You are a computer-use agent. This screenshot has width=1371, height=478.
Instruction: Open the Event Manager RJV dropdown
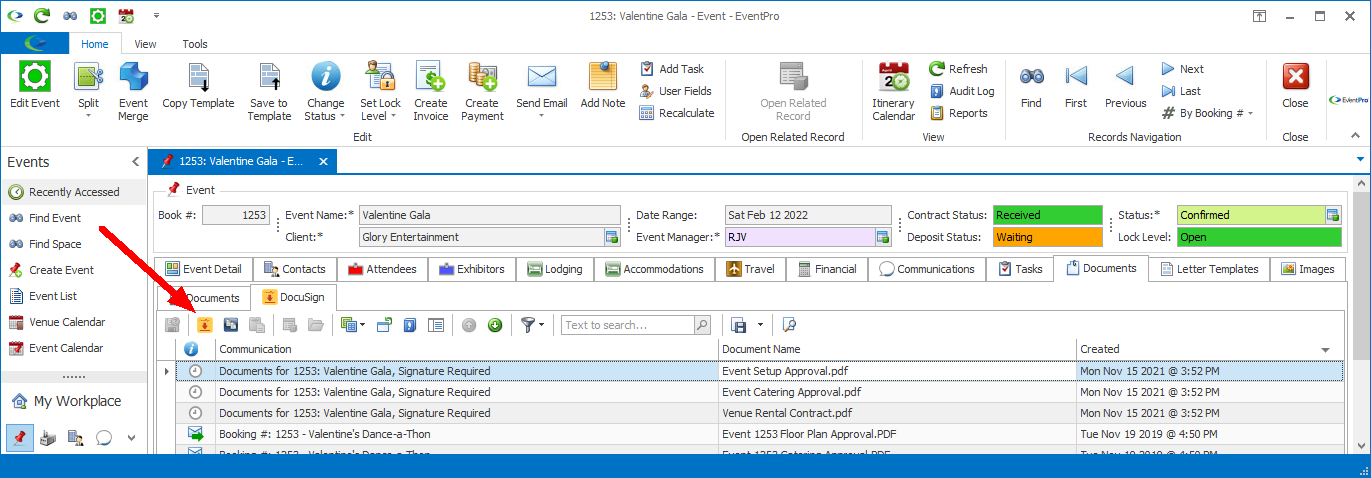coord(882,237)
